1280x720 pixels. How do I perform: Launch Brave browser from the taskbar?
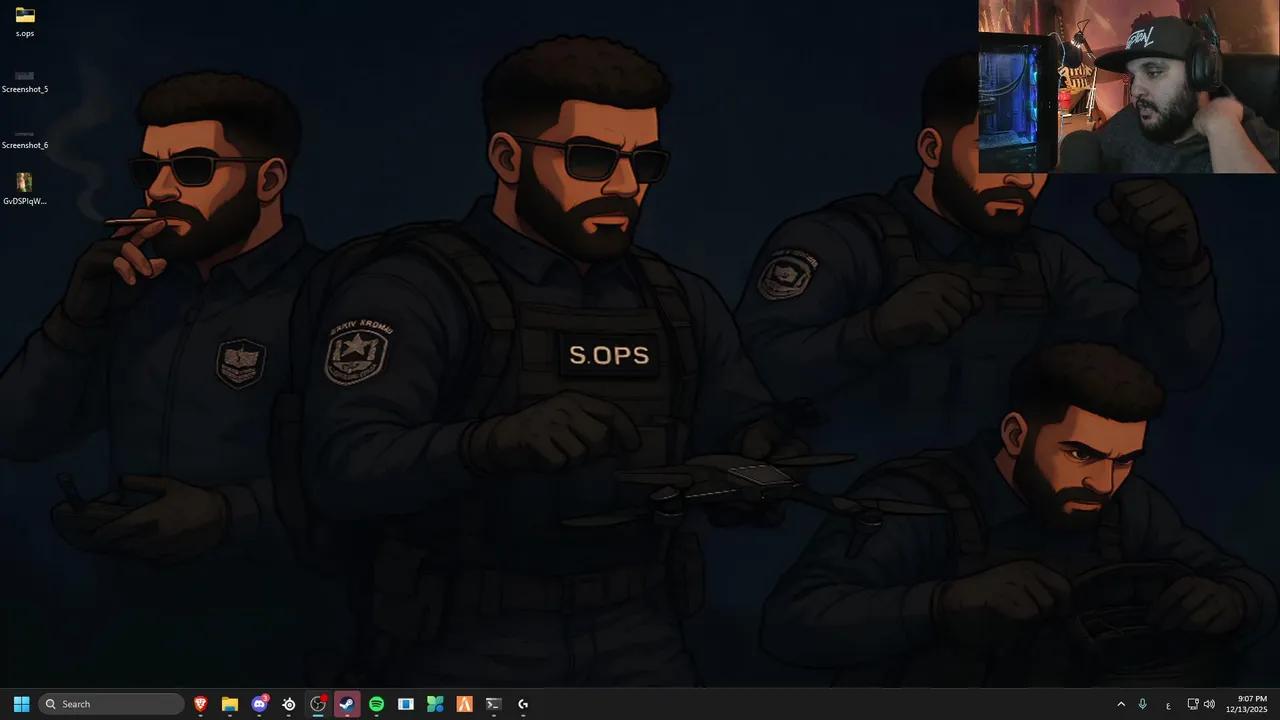point(200,704)
